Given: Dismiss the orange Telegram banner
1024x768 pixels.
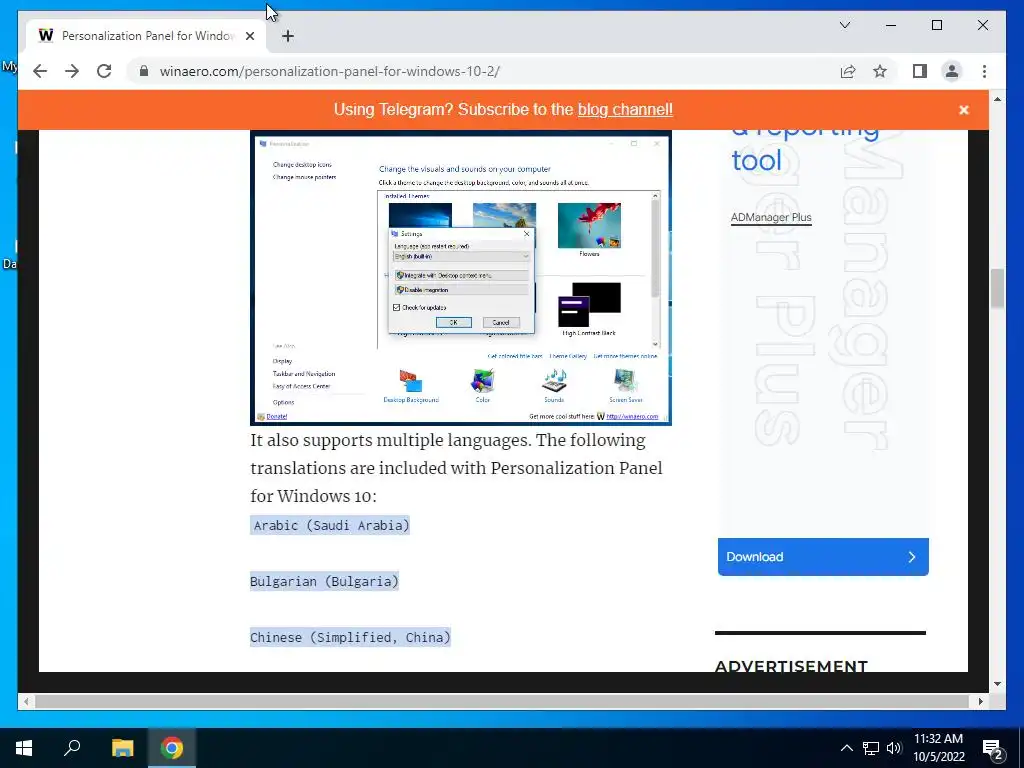Looking at the screenshot, I should pyautogui.click(x=963, y=110).
